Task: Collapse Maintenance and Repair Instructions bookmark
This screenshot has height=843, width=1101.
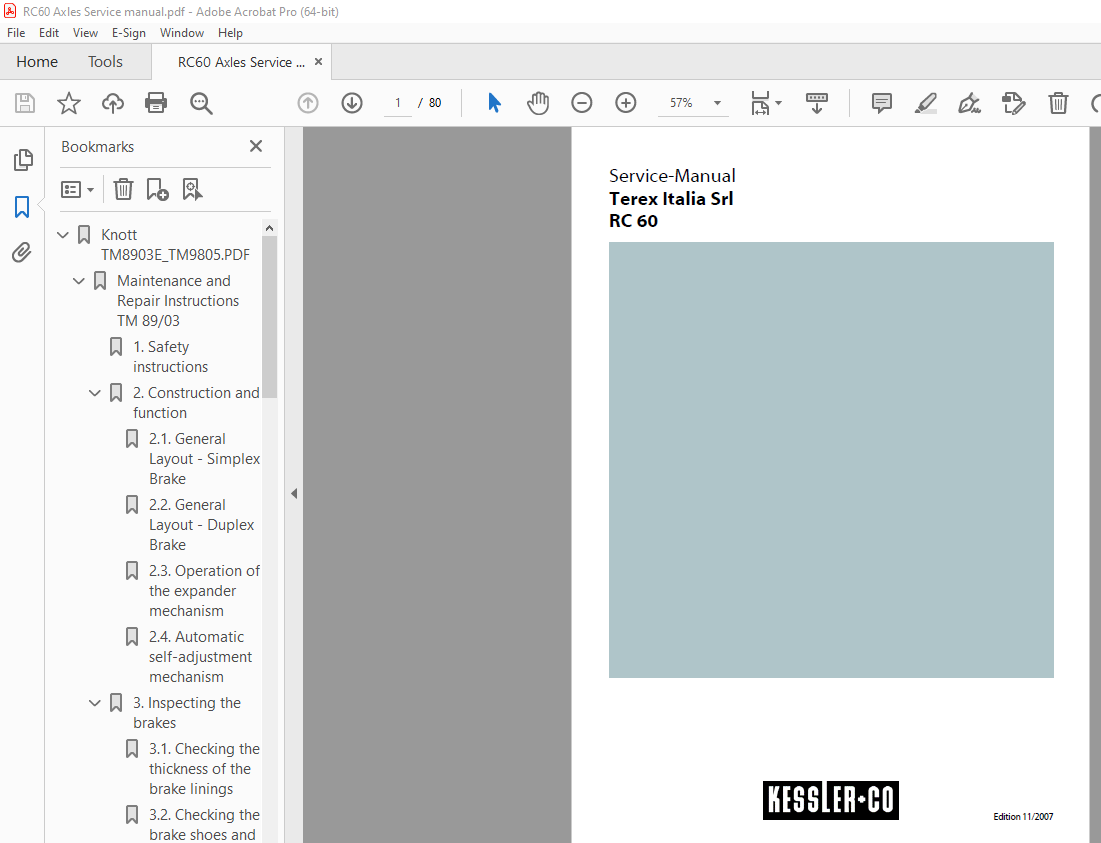Action: 79,281
